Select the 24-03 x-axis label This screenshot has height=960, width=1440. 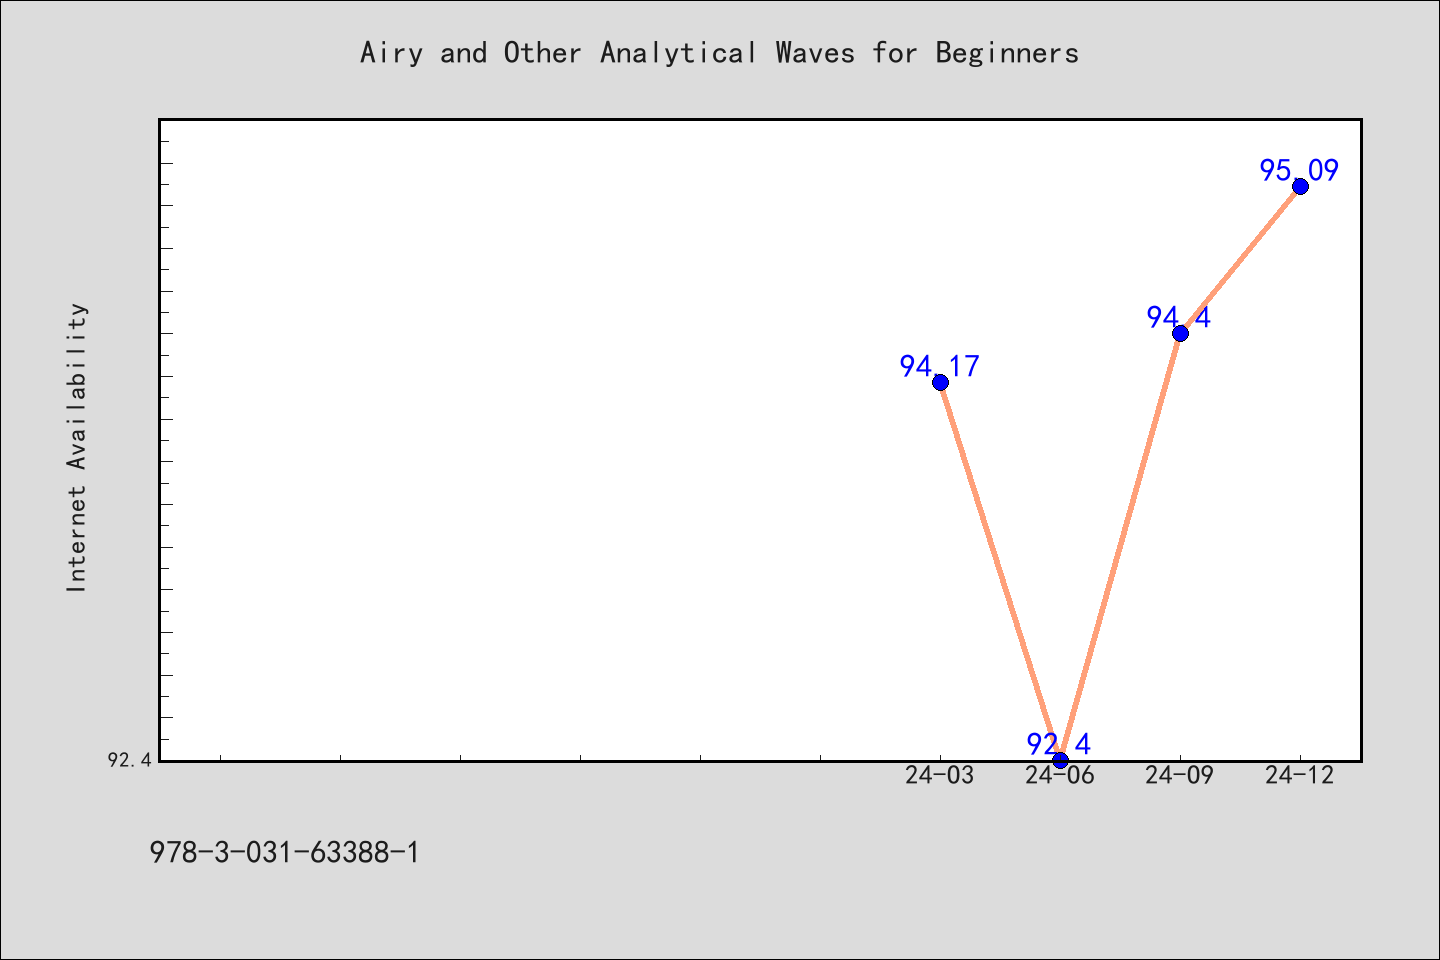coord(940,775)
